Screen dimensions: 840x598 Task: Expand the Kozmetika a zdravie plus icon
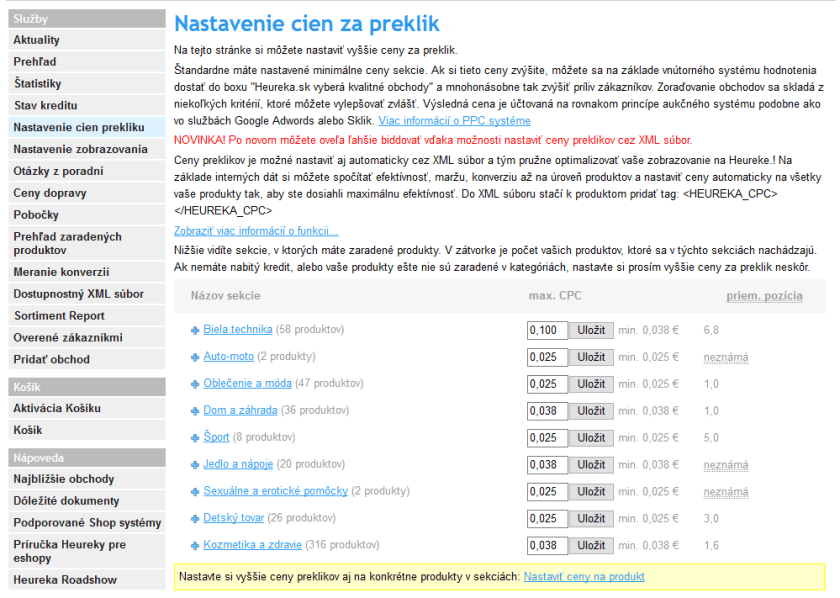(195, 545)
